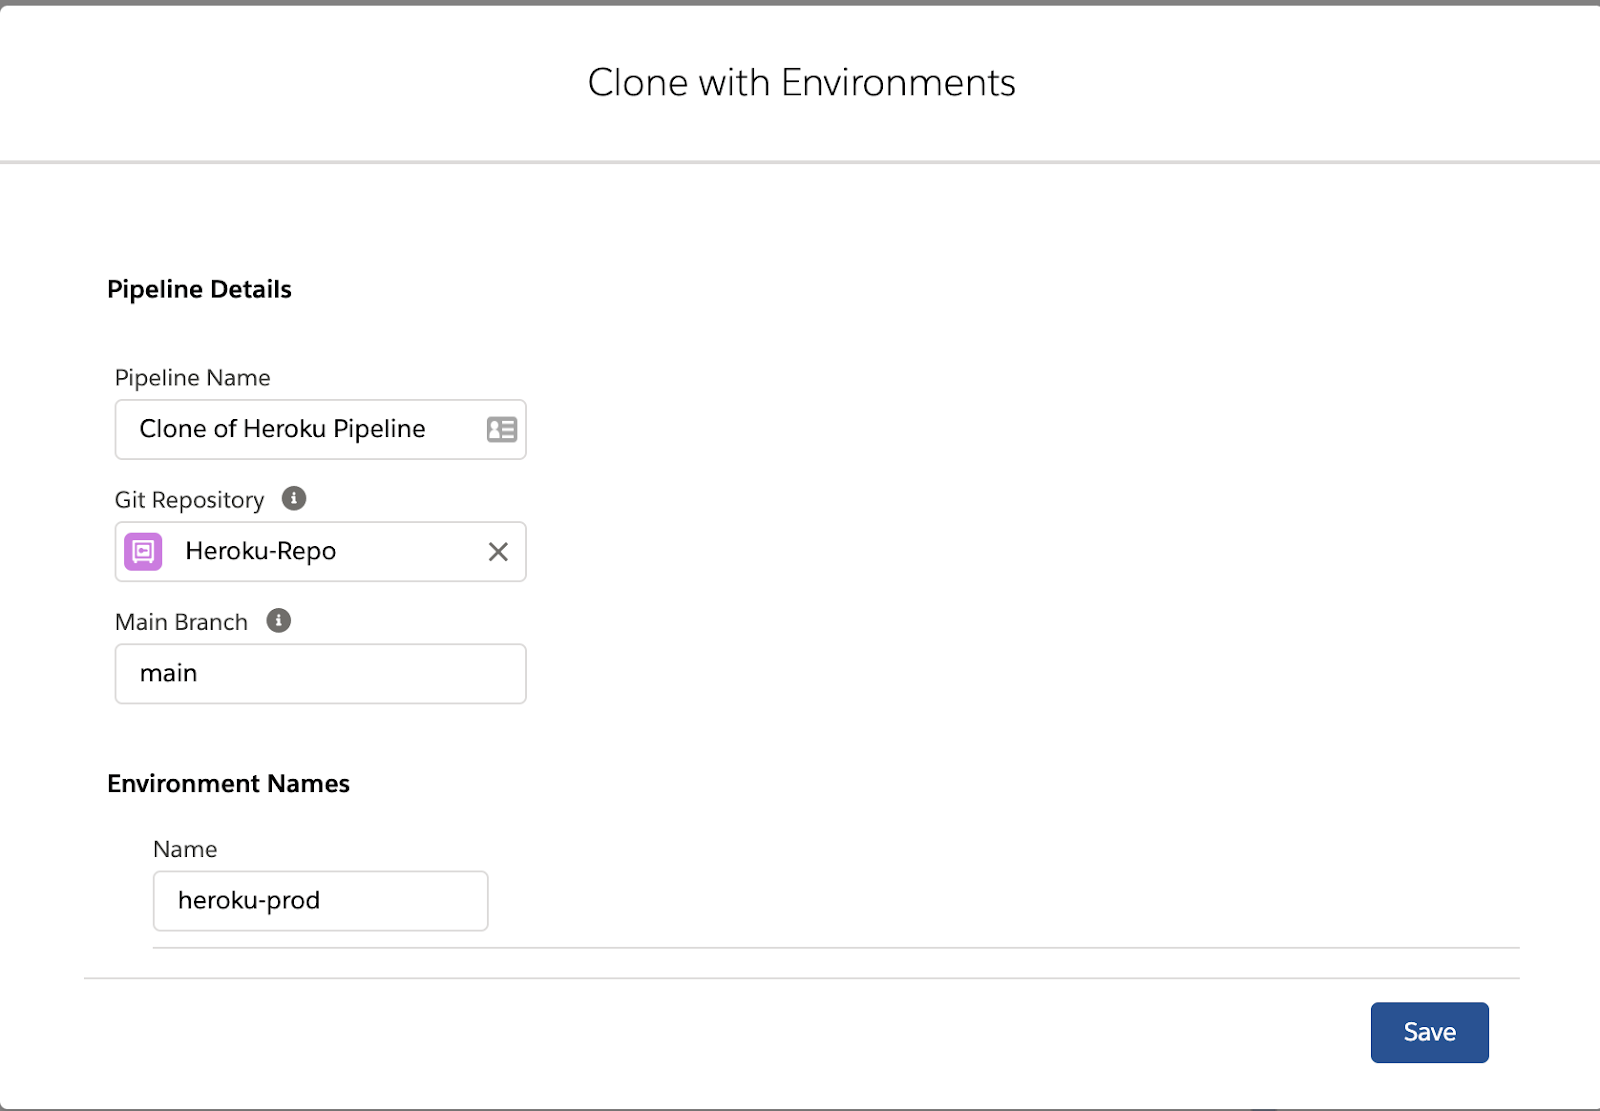Click the purple repository icon beside Heroku-Repo

tap(143, 551)
